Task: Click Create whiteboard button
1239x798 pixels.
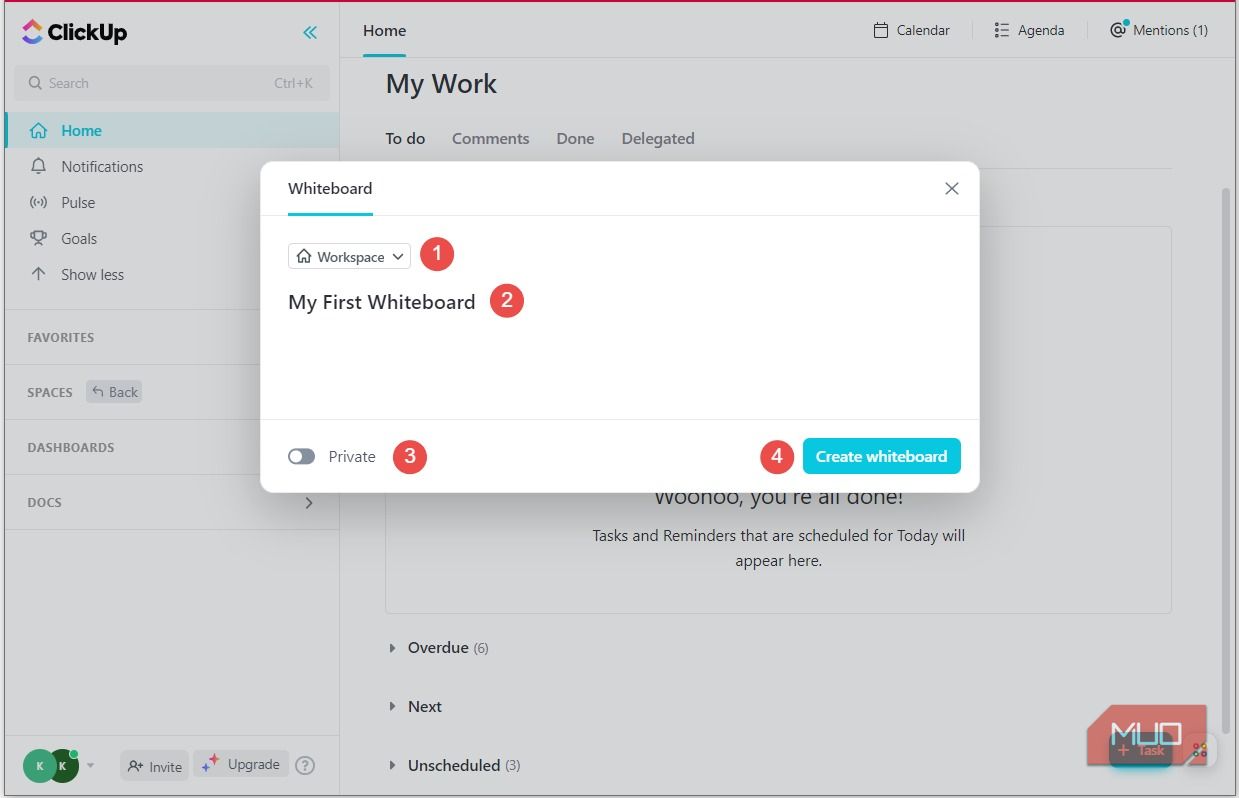Action: tap(881, 456)
